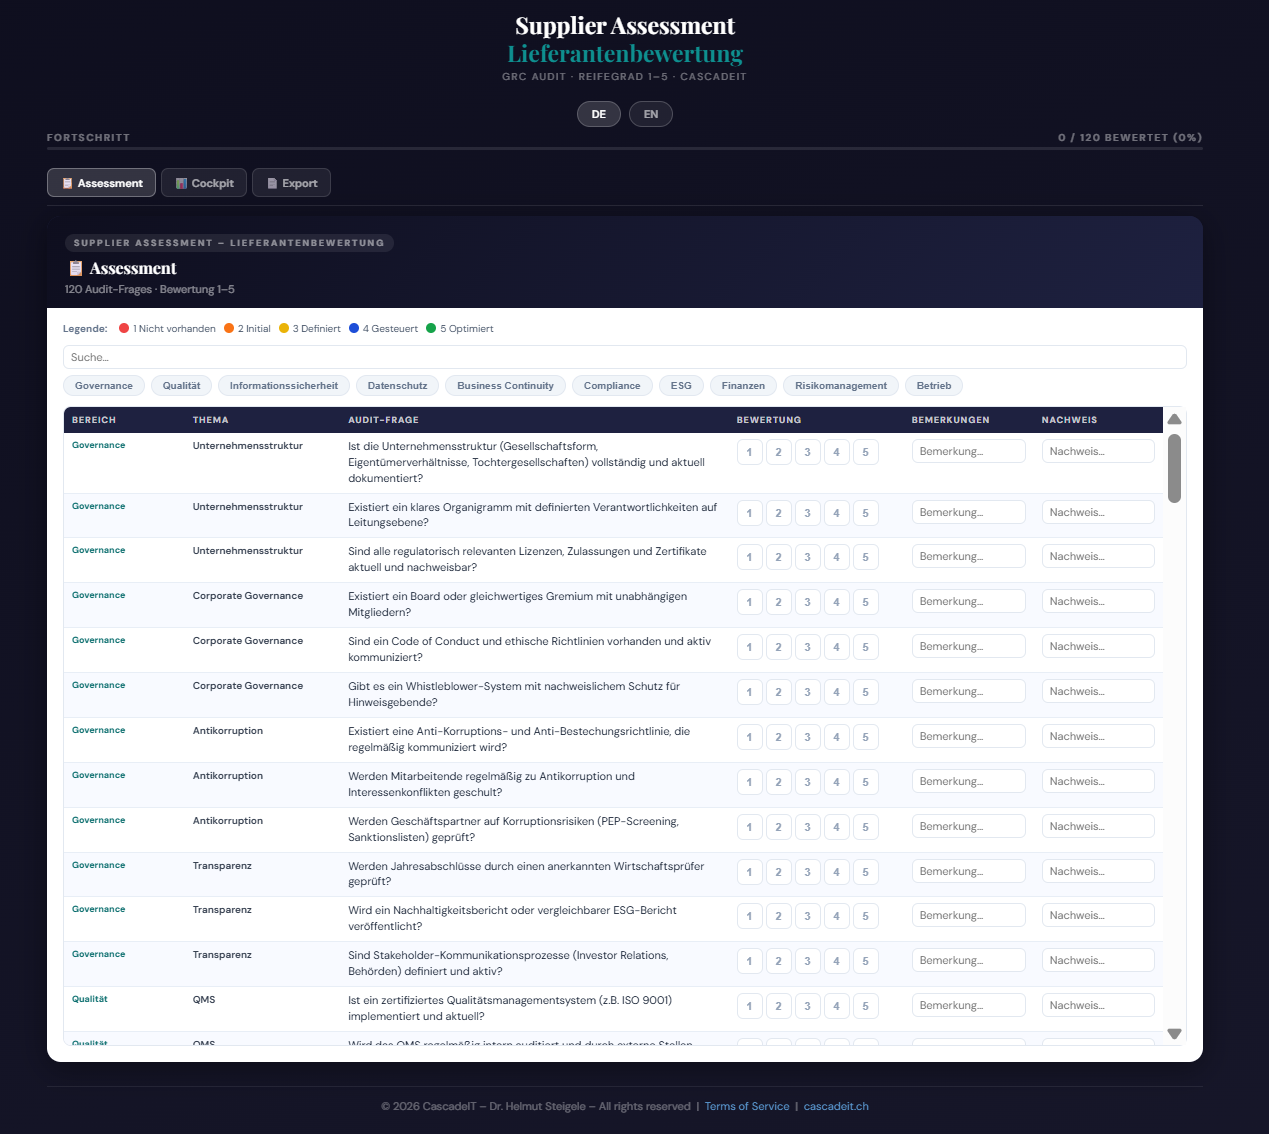Rate Whistleblower question with 3
1269x1134 pixels.
(808, 692)
